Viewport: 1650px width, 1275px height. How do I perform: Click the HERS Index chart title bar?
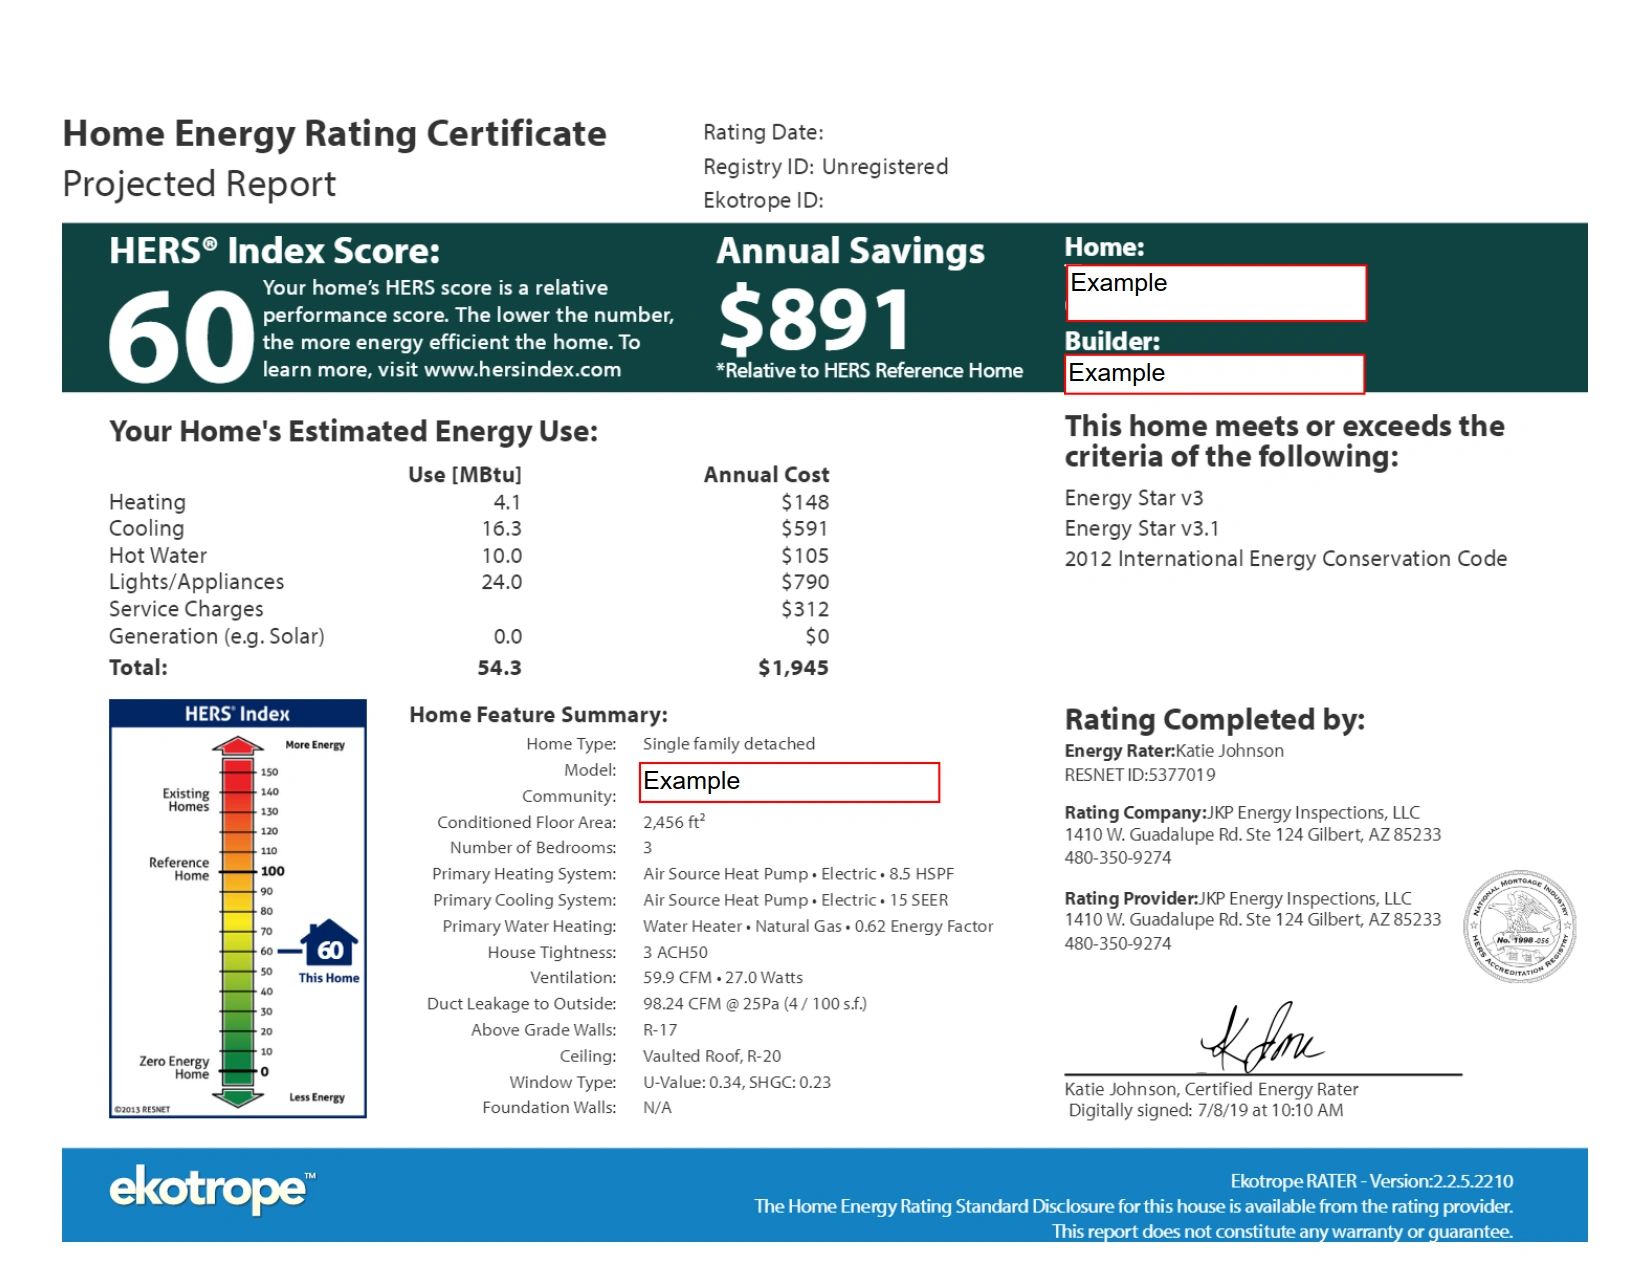(238, 714)
